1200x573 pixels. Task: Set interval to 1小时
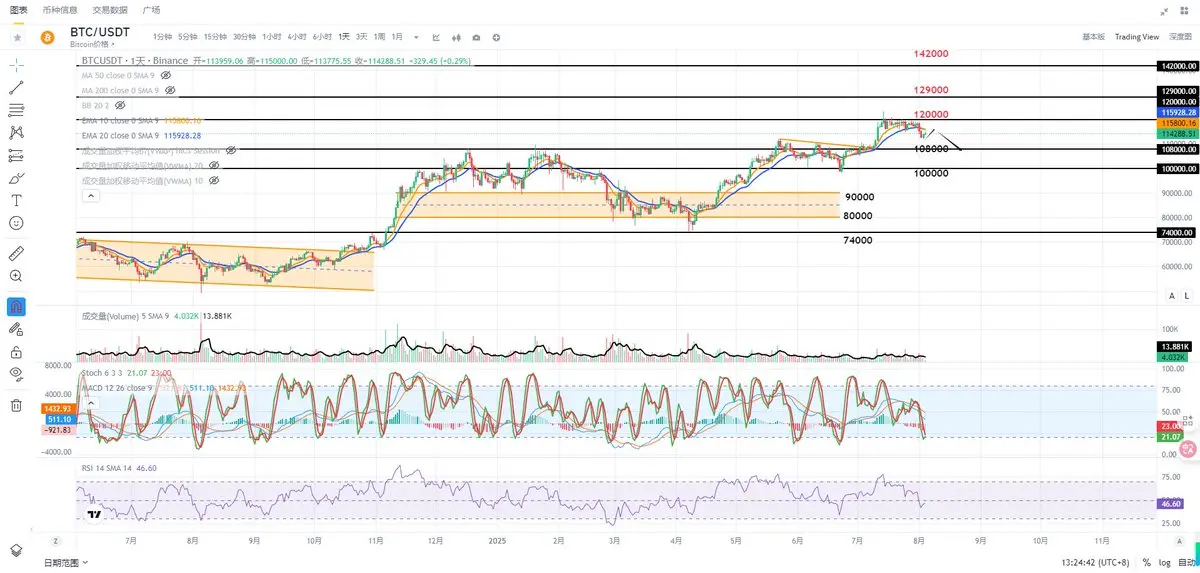[x=272, y=37]
